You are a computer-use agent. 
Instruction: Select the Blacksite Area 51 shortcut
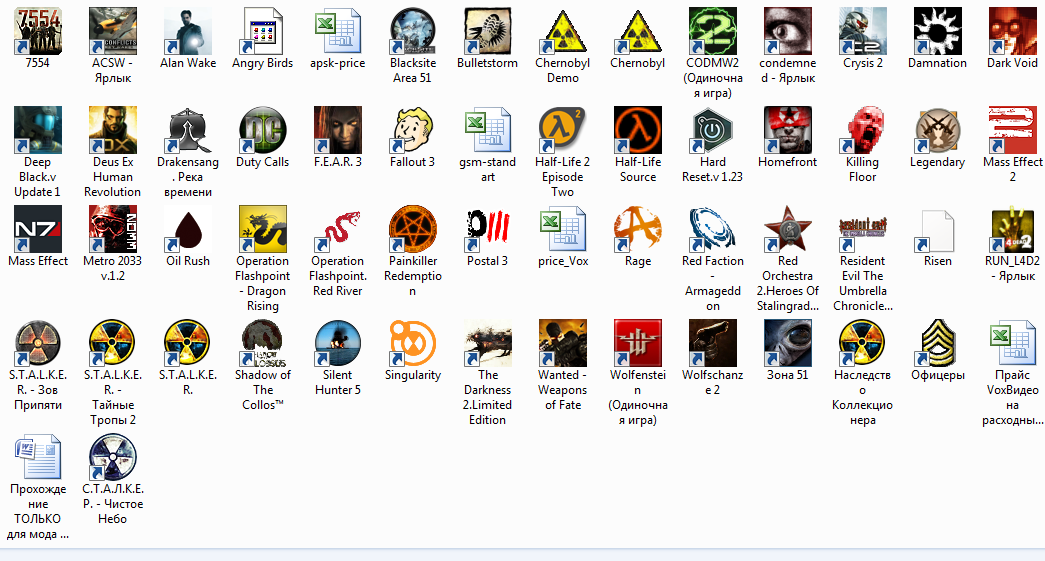tap(413, 31)
